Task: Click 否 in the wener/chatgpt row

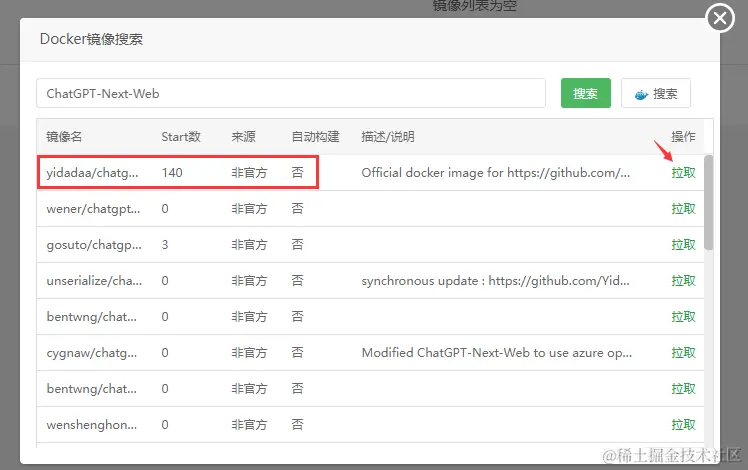Action: 297,209
